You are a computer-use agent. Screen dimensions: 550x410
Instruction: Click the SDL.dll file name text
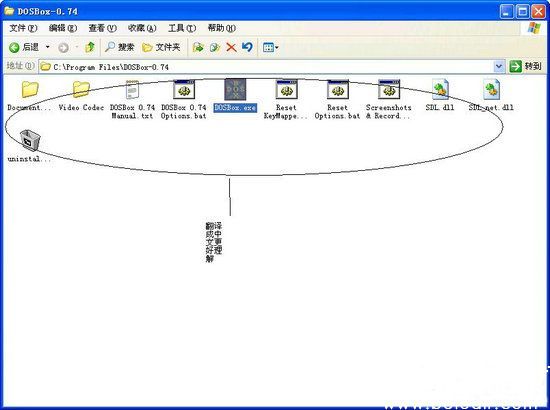pyautogui.click(x=440, y=108)
